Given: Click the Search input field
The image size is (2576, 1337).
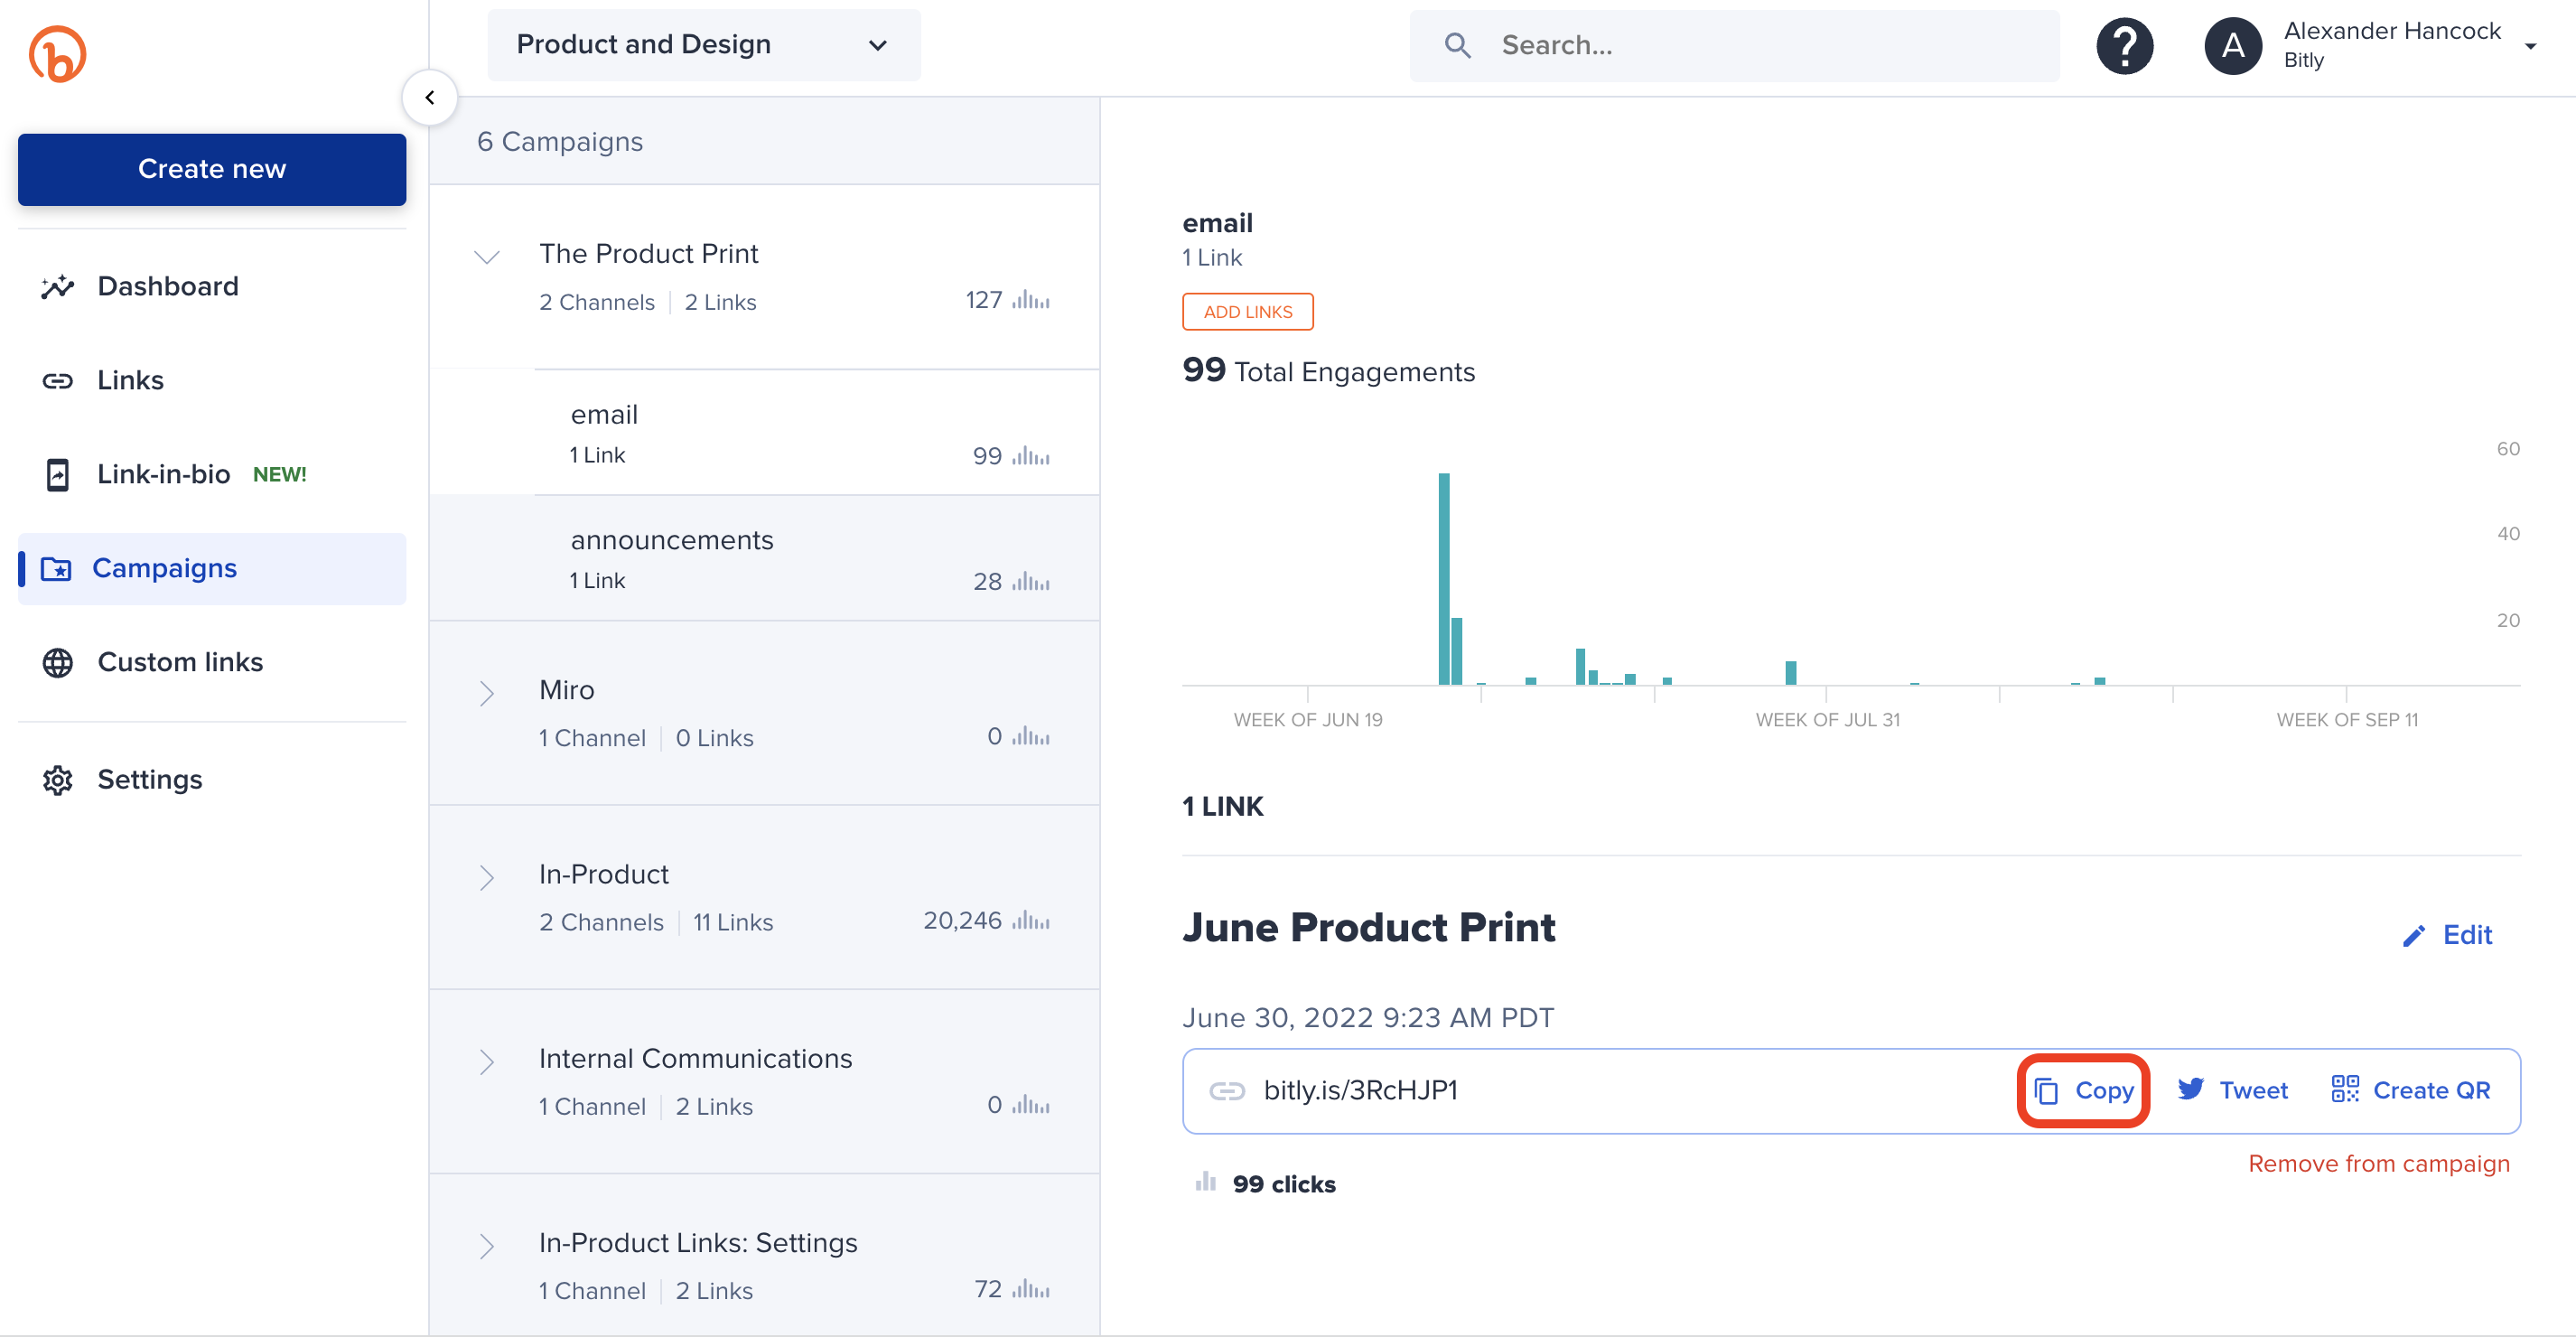Looking at the screenshot, I should point(1740,42).
